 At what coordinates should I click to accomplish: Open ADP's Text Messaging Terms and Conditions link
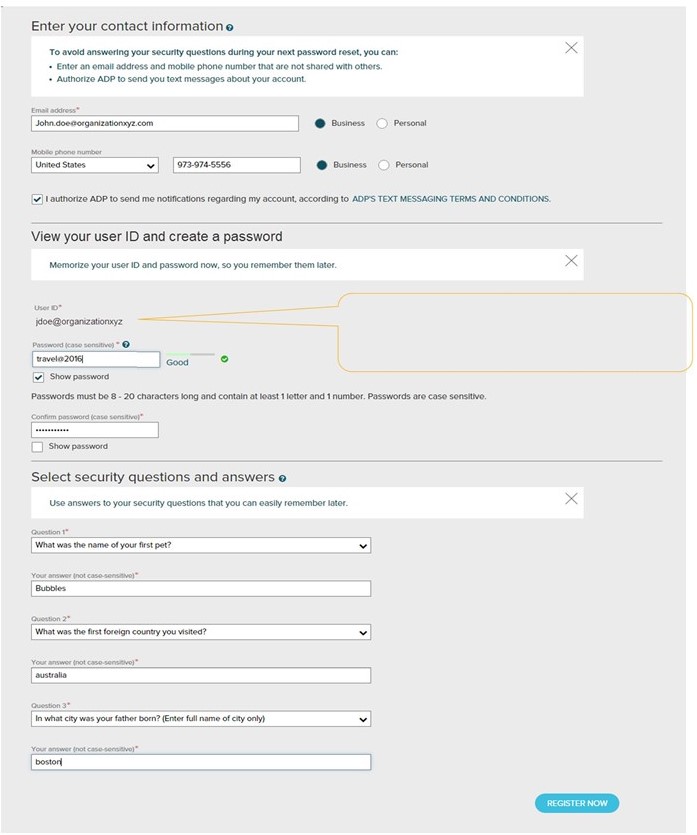[x=451, y=199]
